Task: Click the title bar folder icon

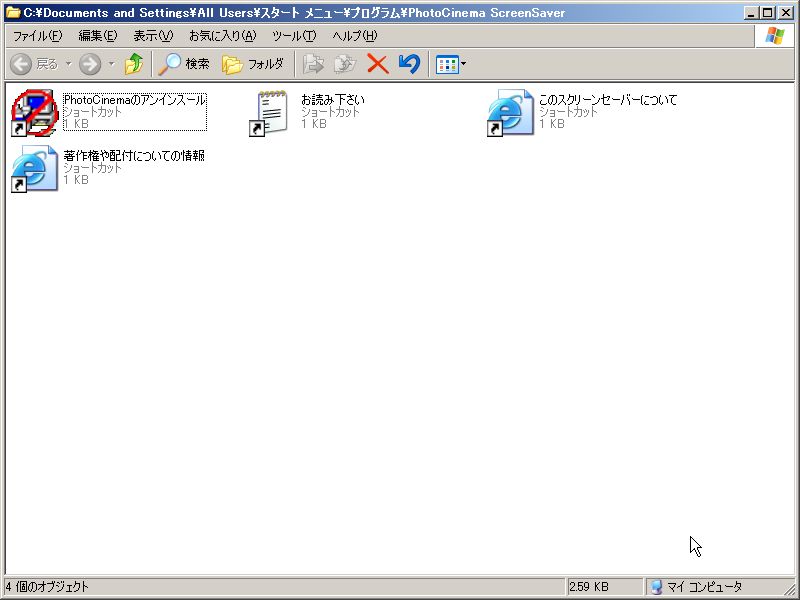Action: click(x=13, y=12)
